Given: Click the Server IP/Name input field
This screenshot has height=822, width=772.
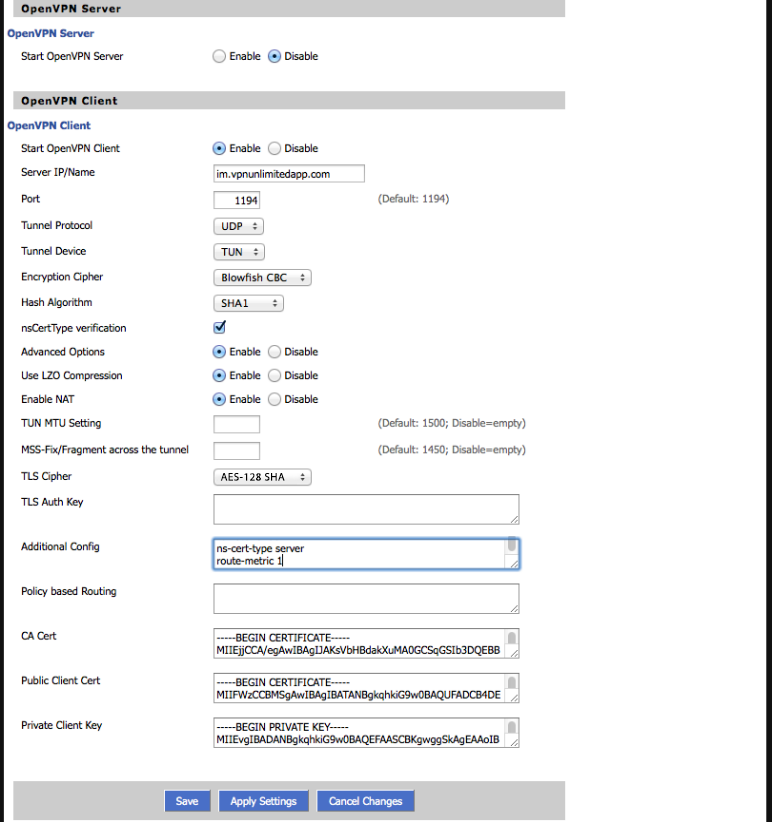Looking at the screenshot, I should pyautogui.click(x=289, y=174).
